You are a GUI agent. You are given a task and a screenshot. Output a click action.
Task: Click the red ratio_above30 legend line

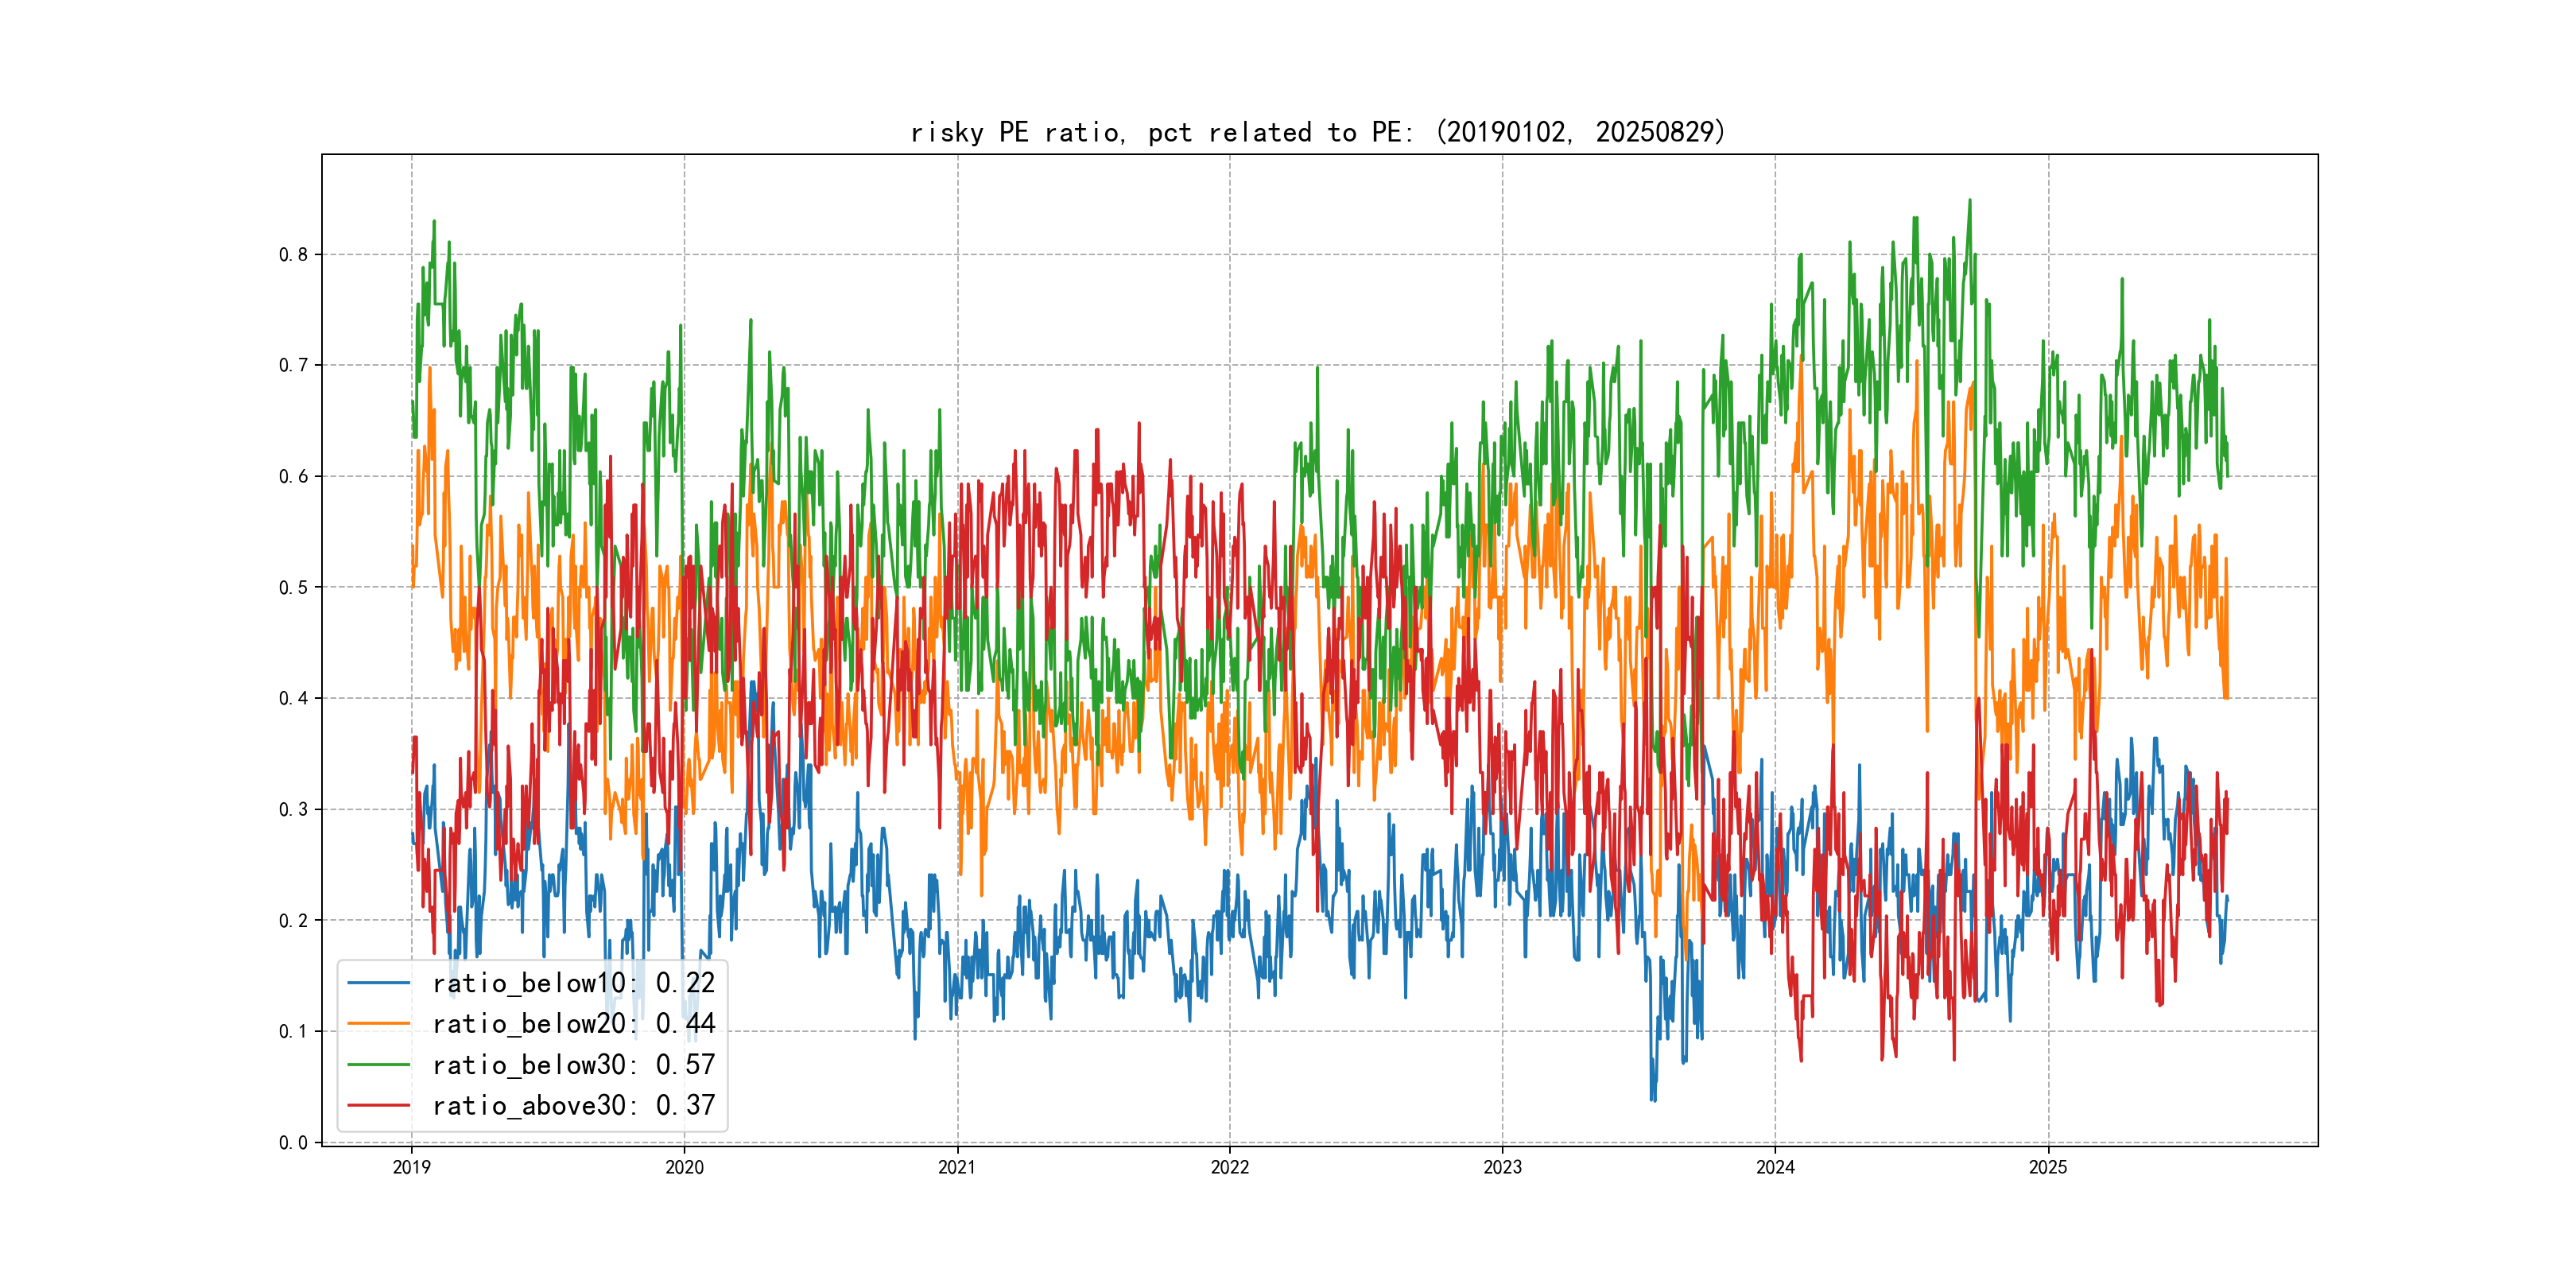click(x=378, y=1106)
